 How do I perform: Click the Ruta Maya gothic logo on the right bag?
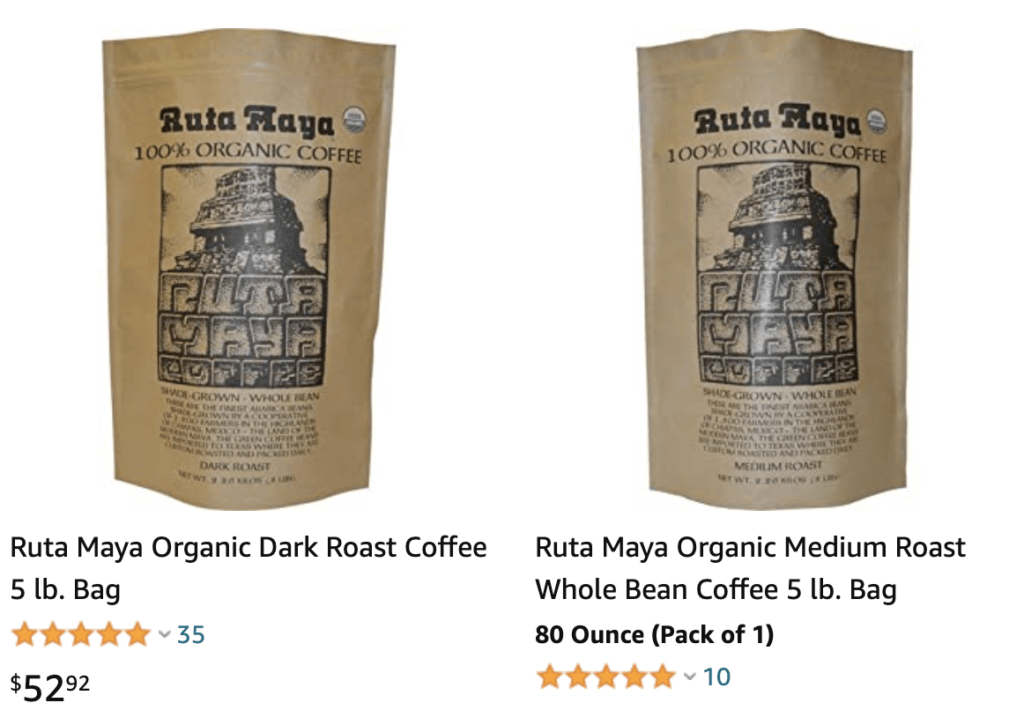click(776, 121)
